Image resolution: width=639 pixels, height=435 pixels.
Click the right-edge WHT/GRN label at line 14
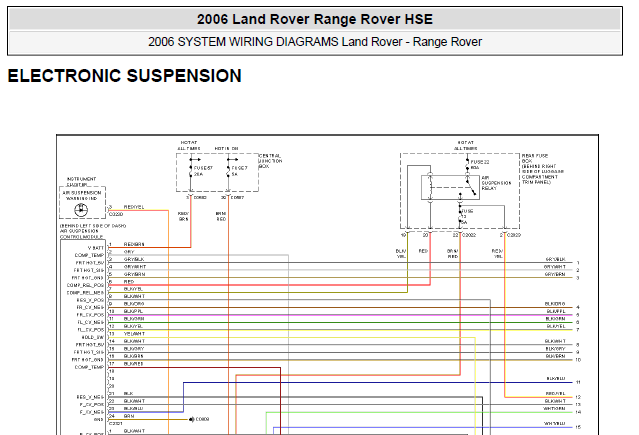(x=555, y=408)
